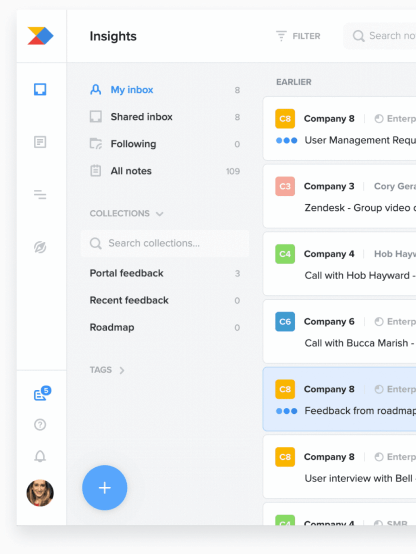Select All notes

click(165, 171)
